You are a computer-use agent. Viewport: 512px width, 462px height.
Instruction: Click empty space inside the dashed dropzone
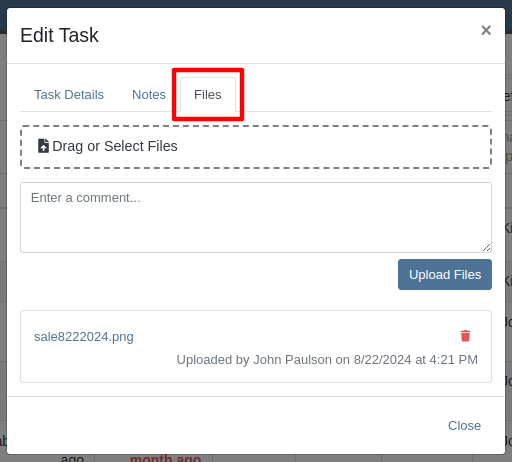click(333, 147)
